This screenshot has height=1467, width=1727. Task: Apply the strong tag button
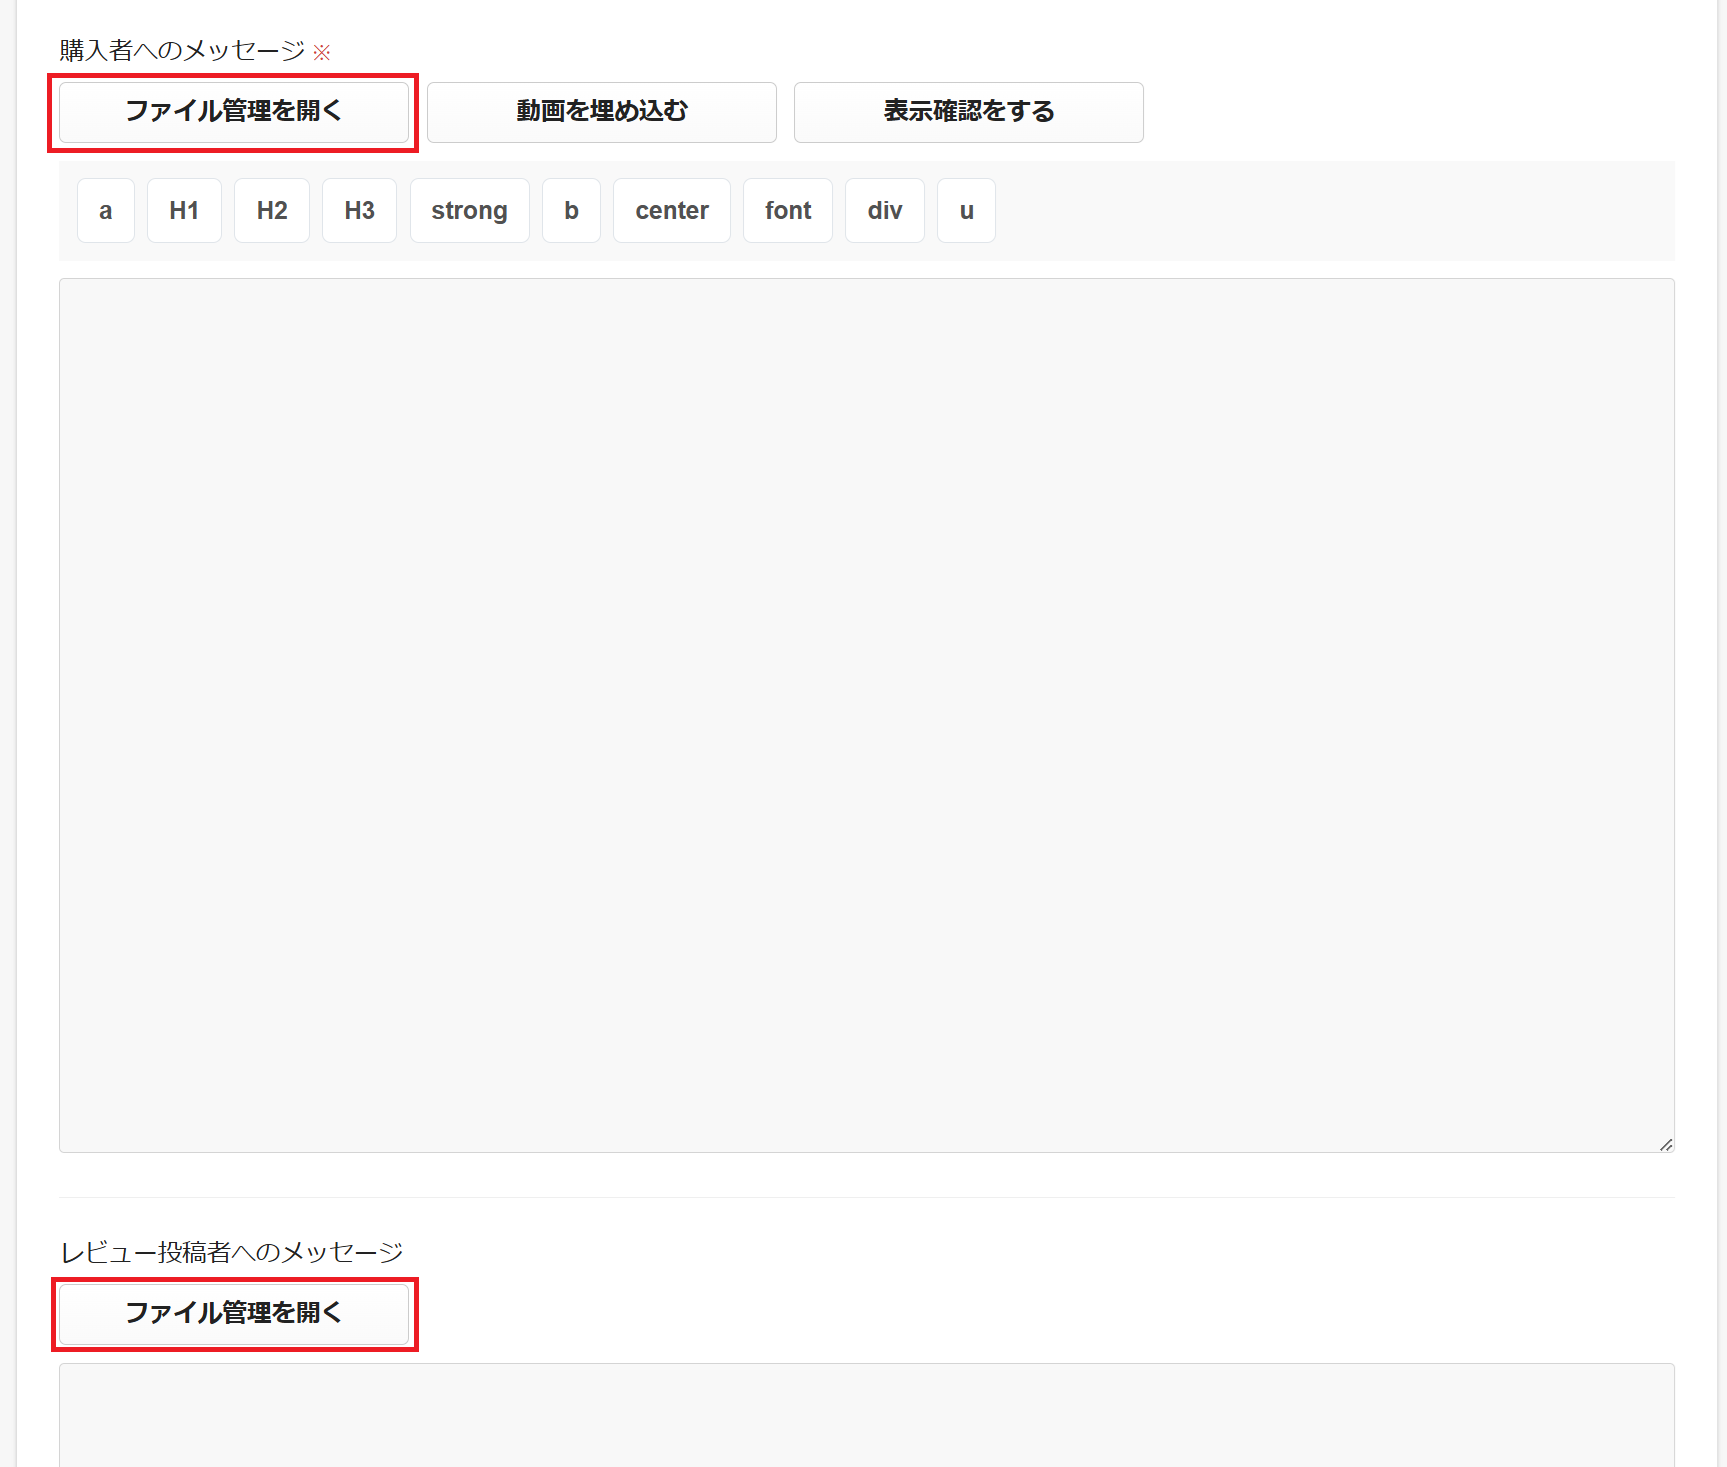[469, 211]
